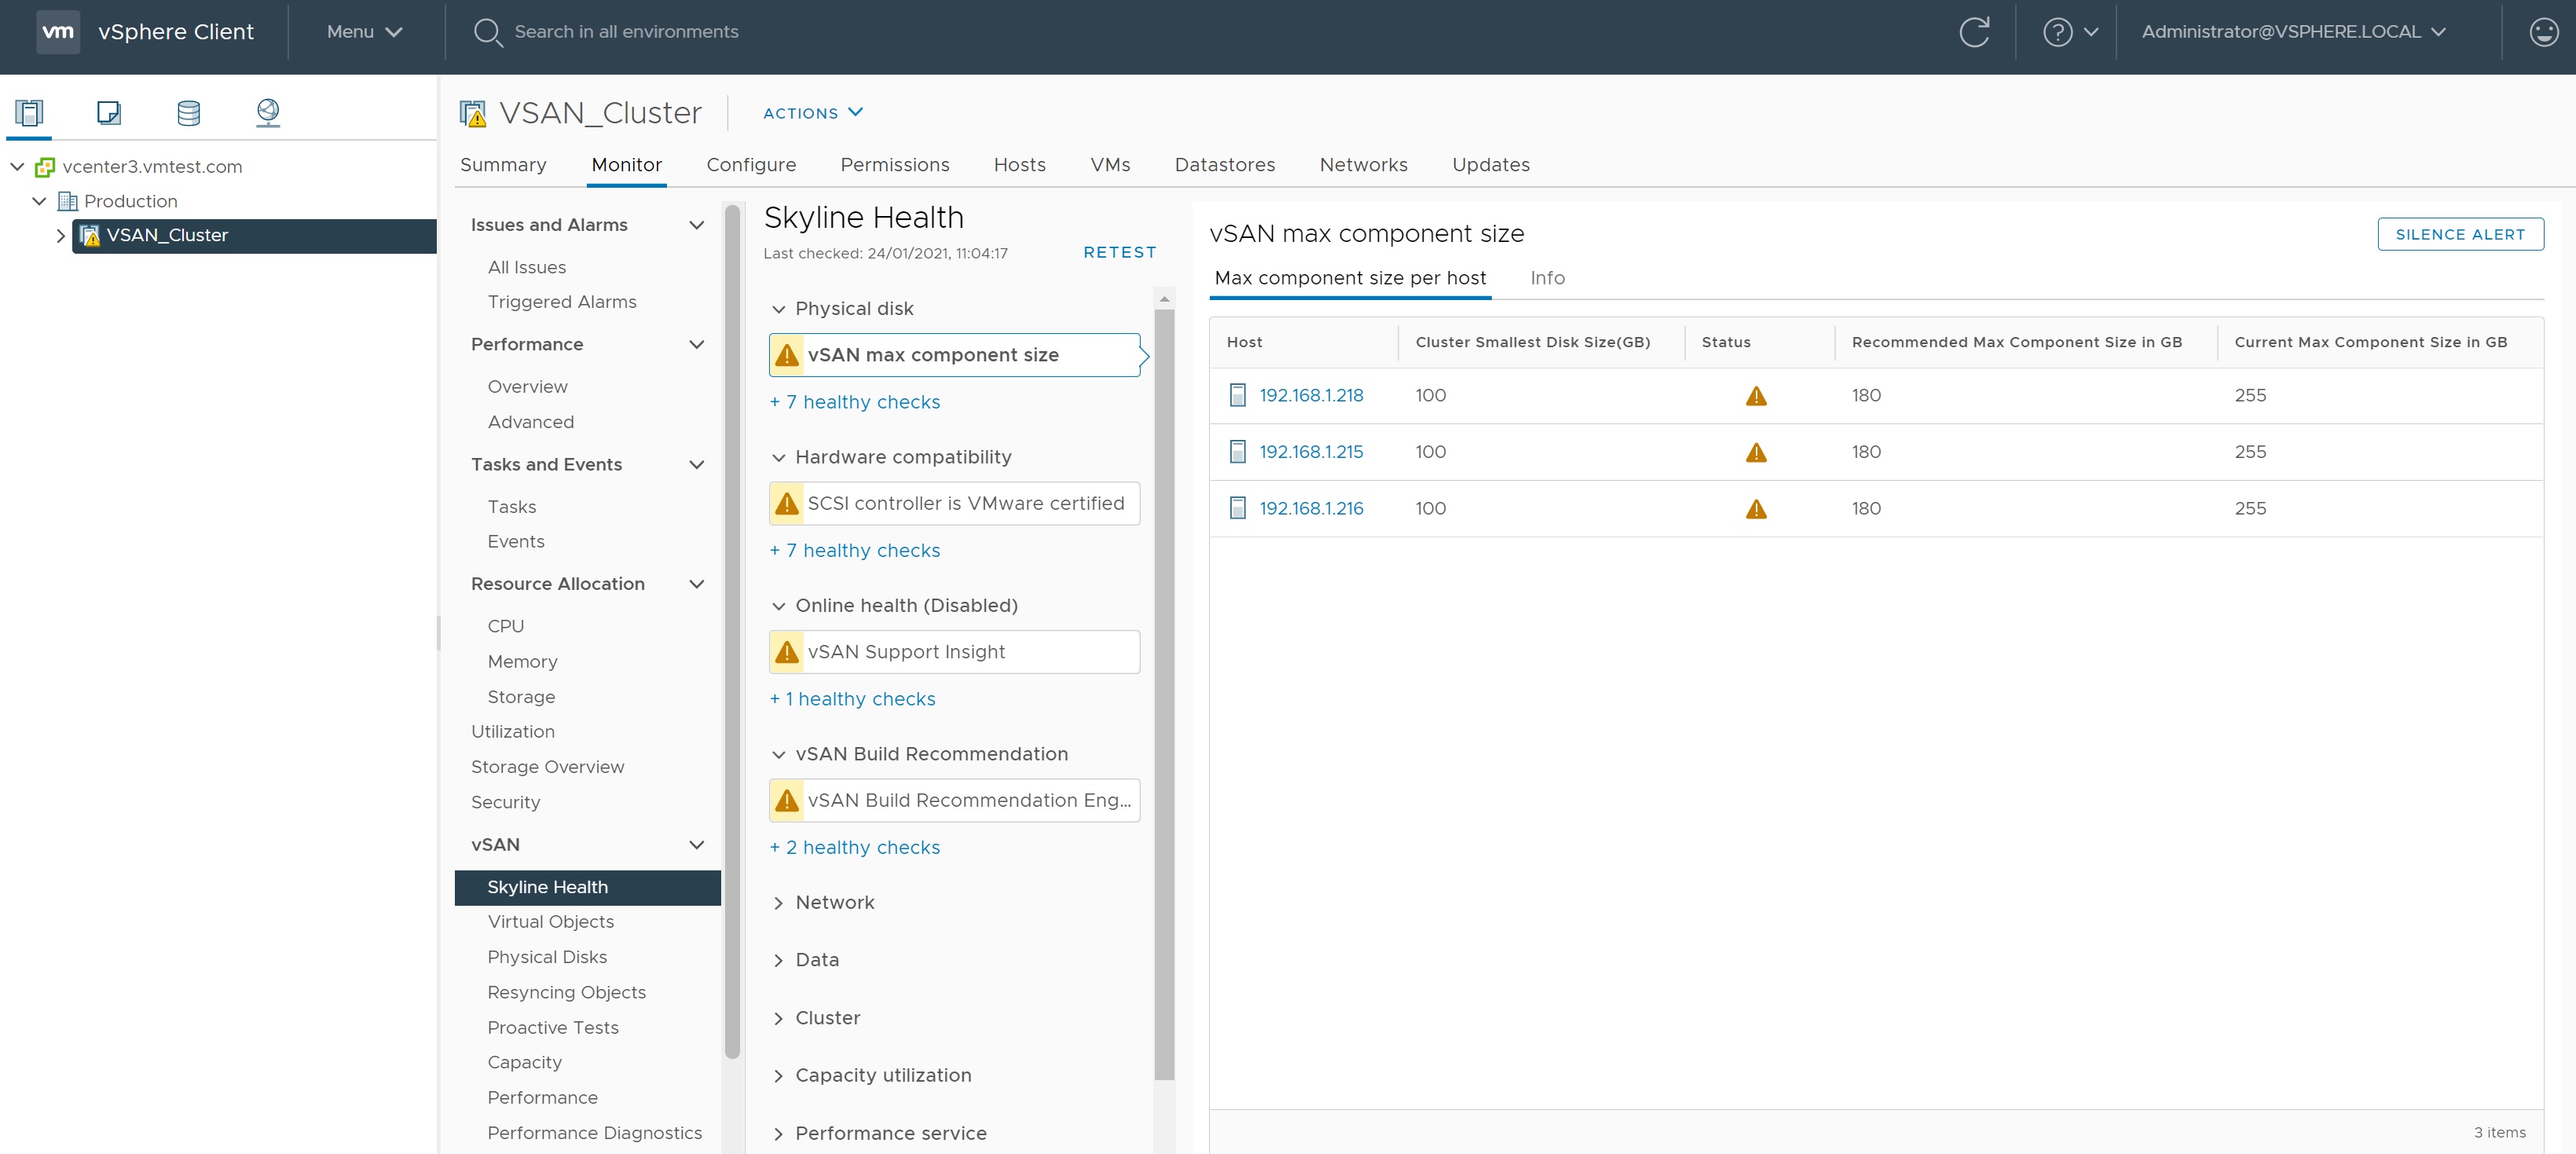Screen dimensions: 2576x1154
Task: Collapse the Issues and Alarms section
Action: [697, 225]
